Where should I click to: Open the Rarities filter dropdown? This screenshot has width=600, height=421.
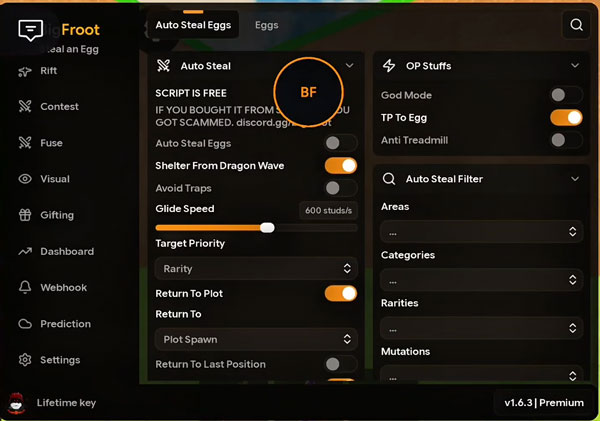point(481,328)
